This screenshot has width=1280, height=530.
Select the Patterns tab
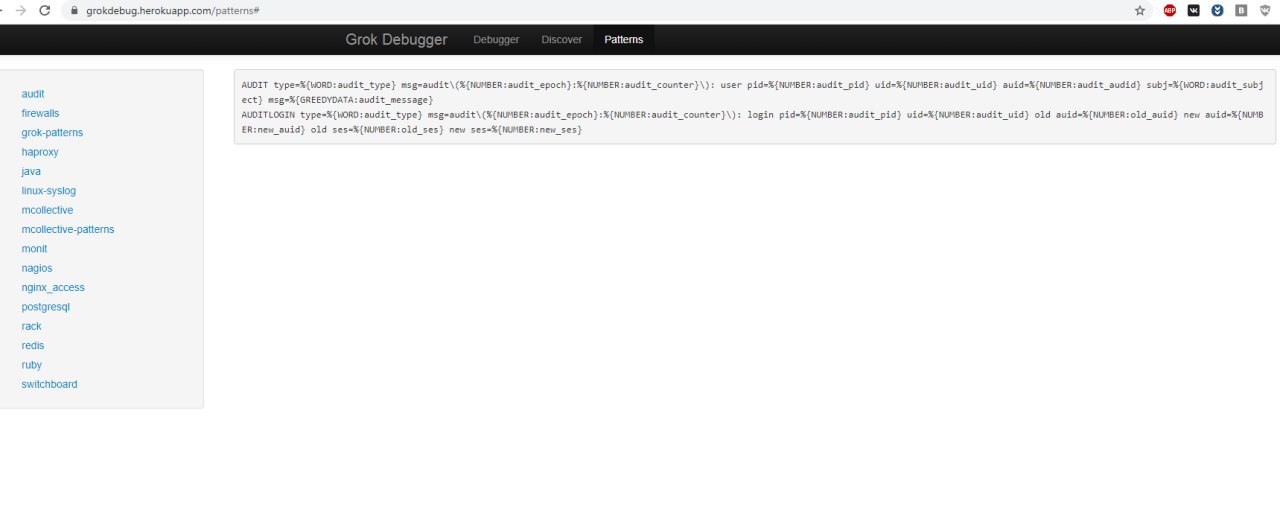624,40
